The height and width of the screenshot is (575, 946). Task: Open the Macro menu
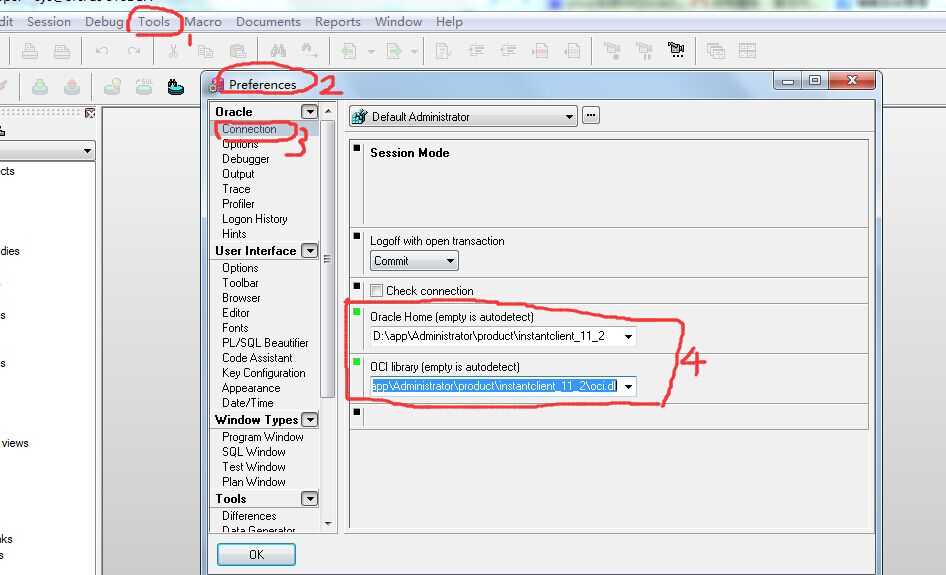203,22
